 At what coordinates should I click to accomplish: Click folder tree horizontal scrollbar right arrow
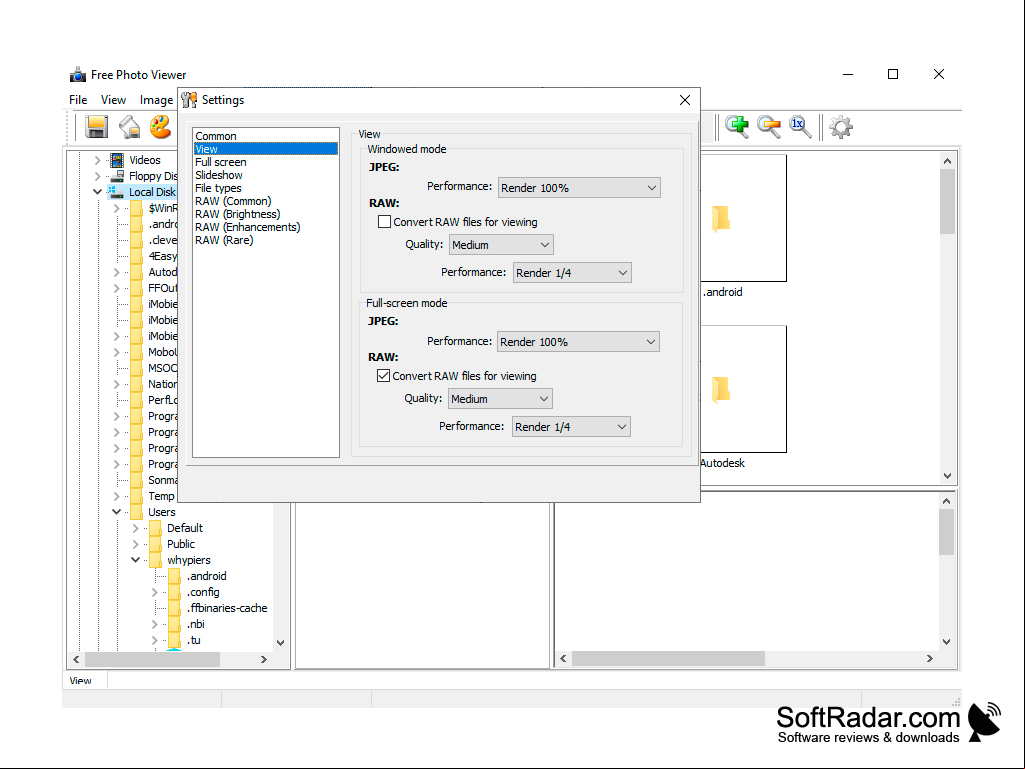263,660
